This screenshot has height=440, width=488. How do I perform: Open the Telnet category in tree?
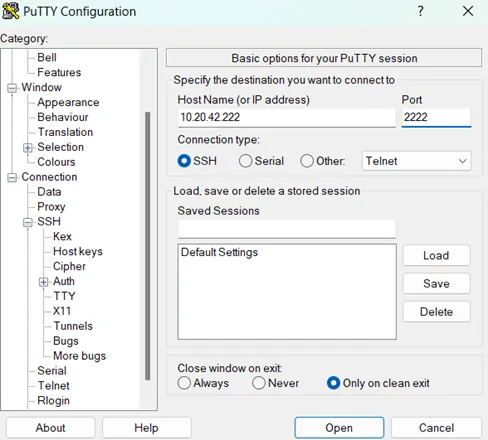click(53, 386)
